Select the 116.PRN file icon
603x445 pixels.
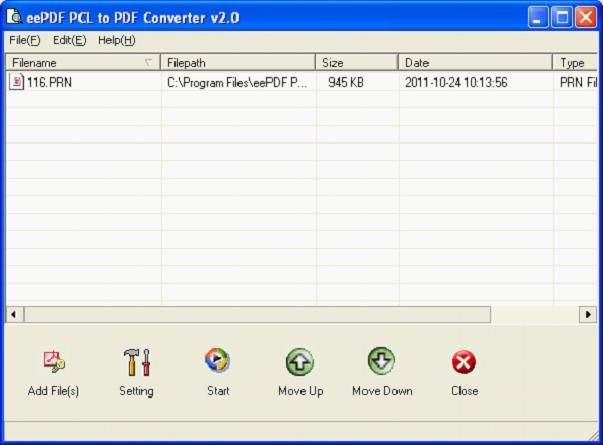17,82
